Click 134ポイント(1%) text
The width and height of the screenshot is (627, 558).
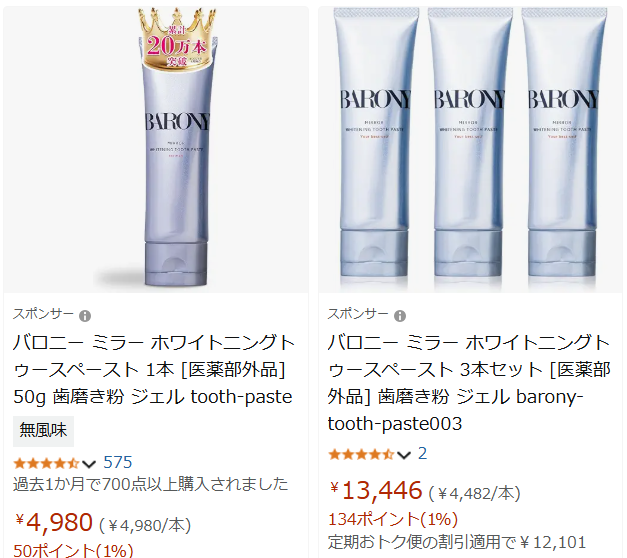[393, 520]
